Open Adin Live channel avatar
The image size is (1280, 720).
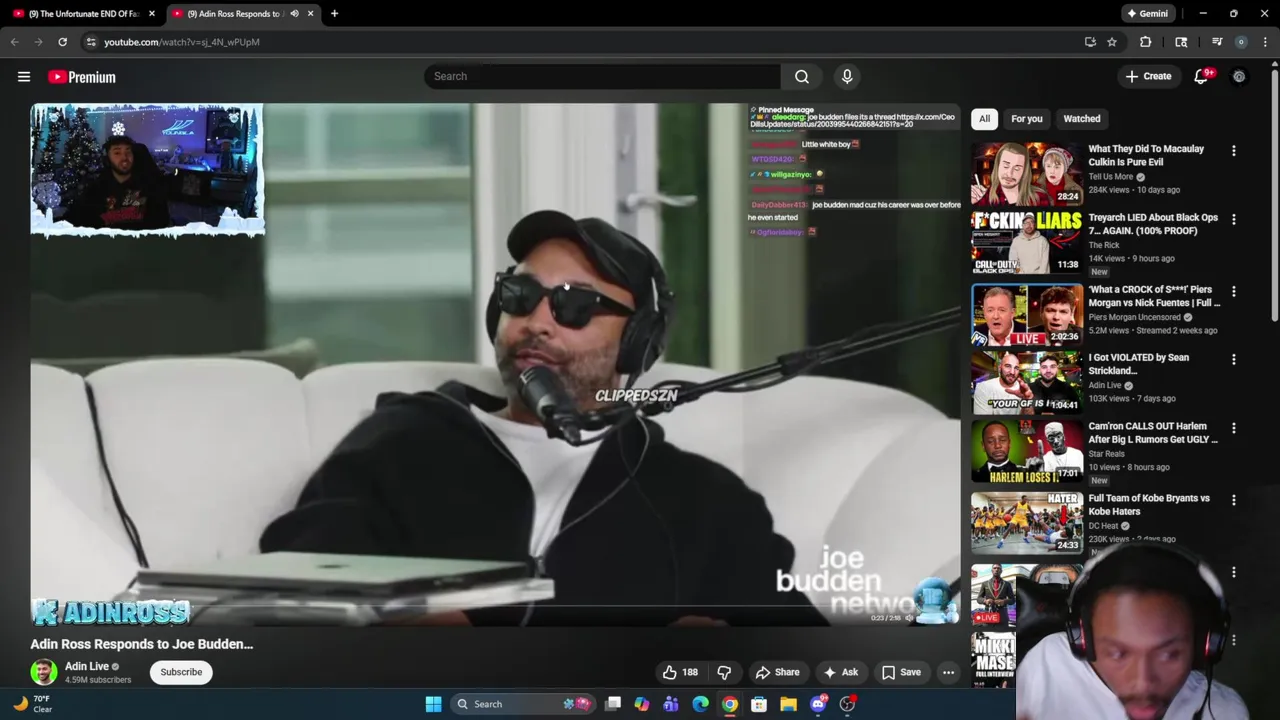44,673
